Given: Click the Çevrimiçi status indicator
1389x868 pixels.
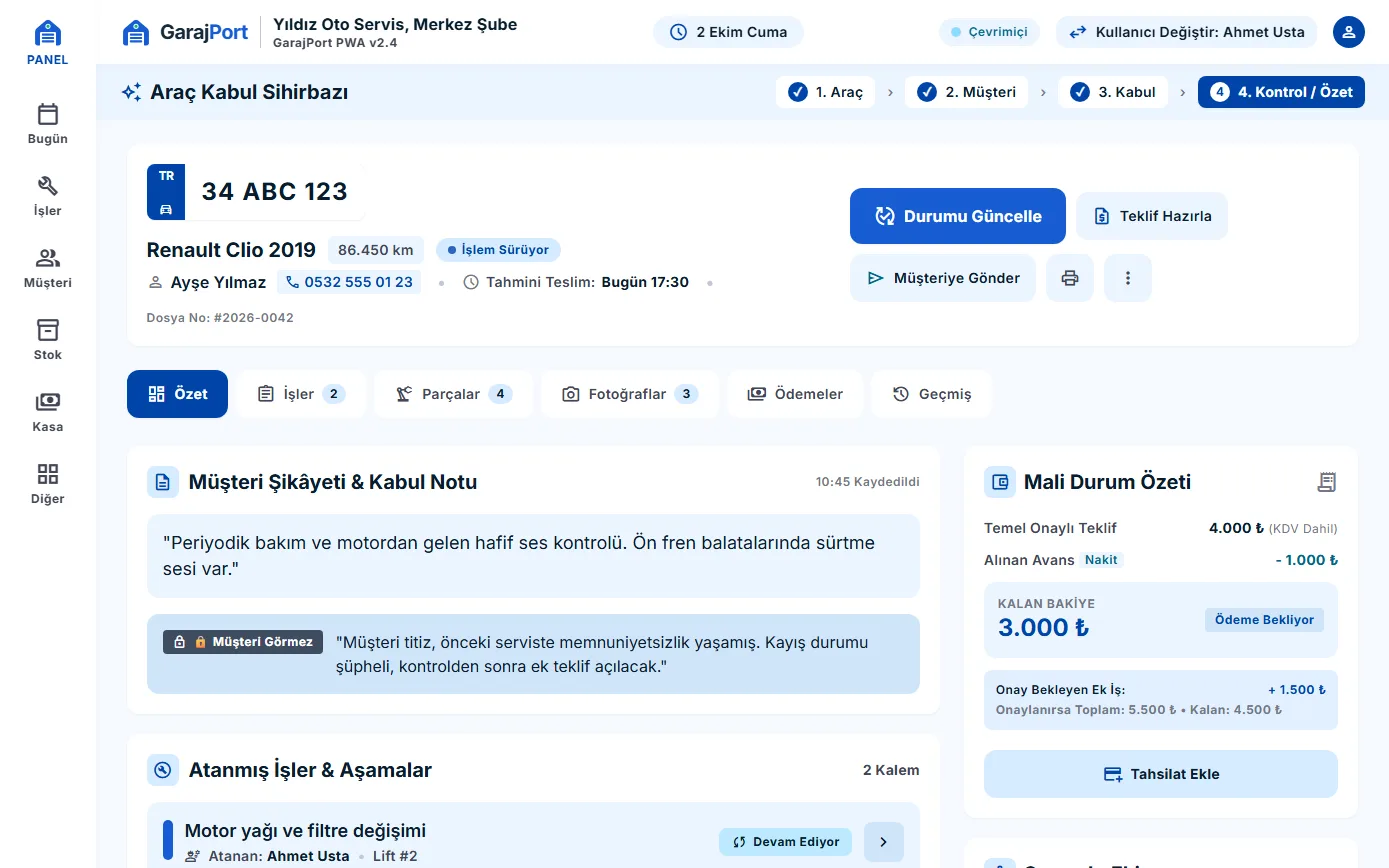Looking at the screenshot, I should point(989,32).
